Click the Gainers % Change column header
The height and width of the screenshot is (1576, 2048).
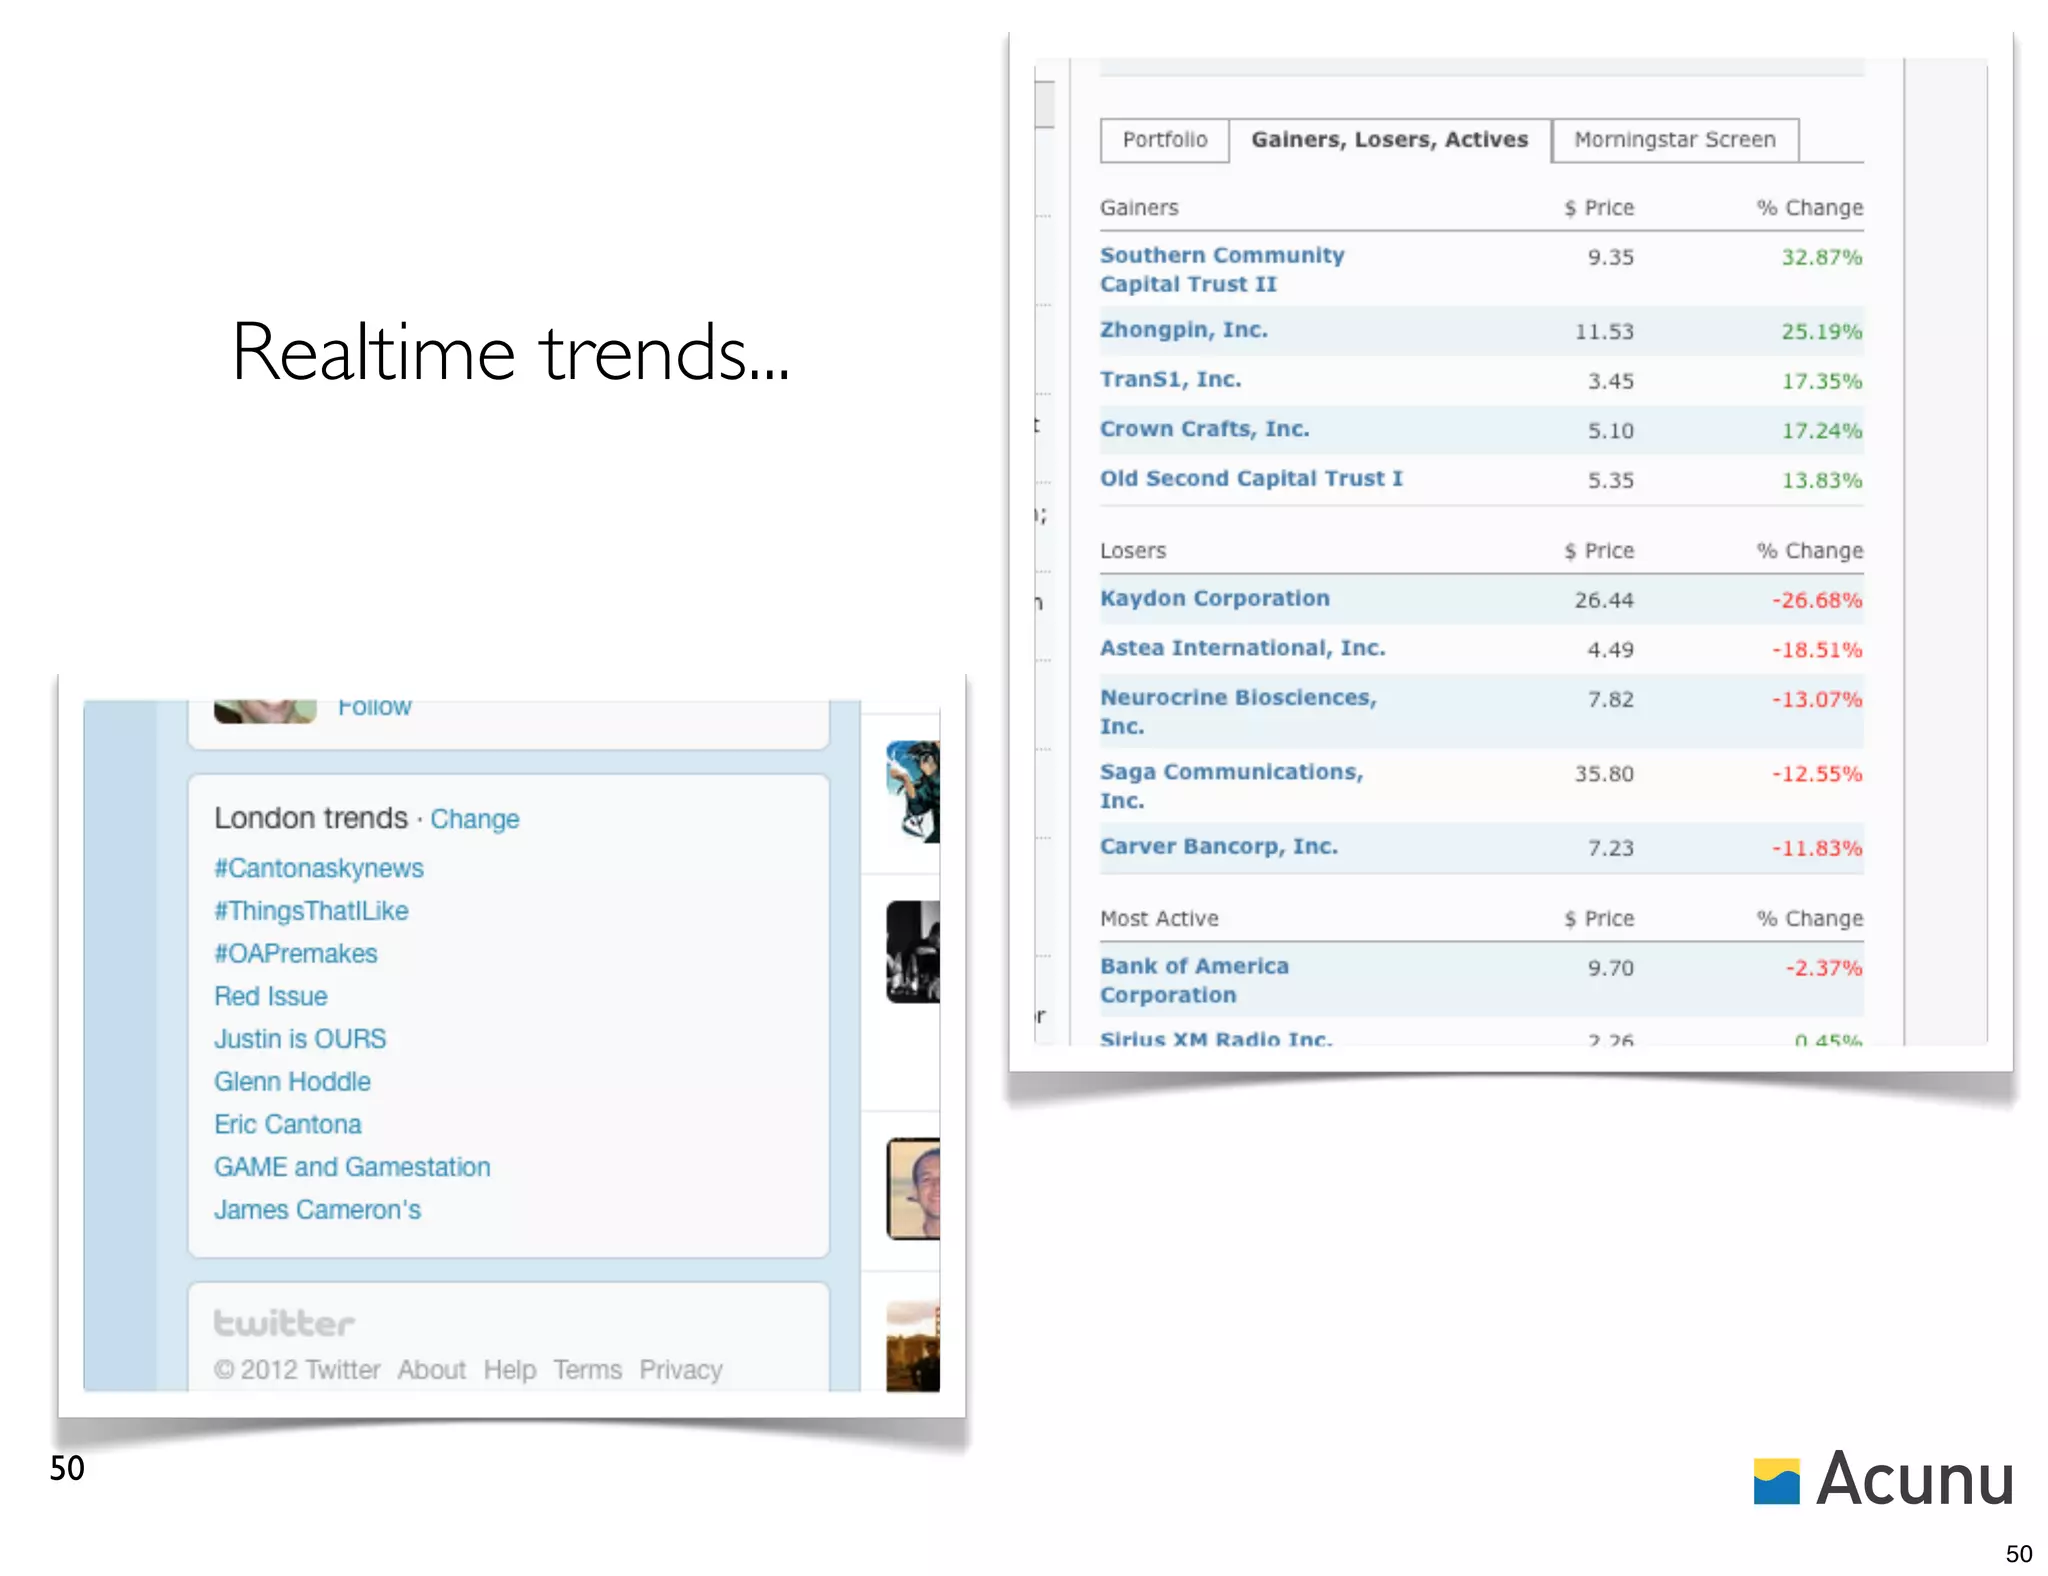[1810, 208]
